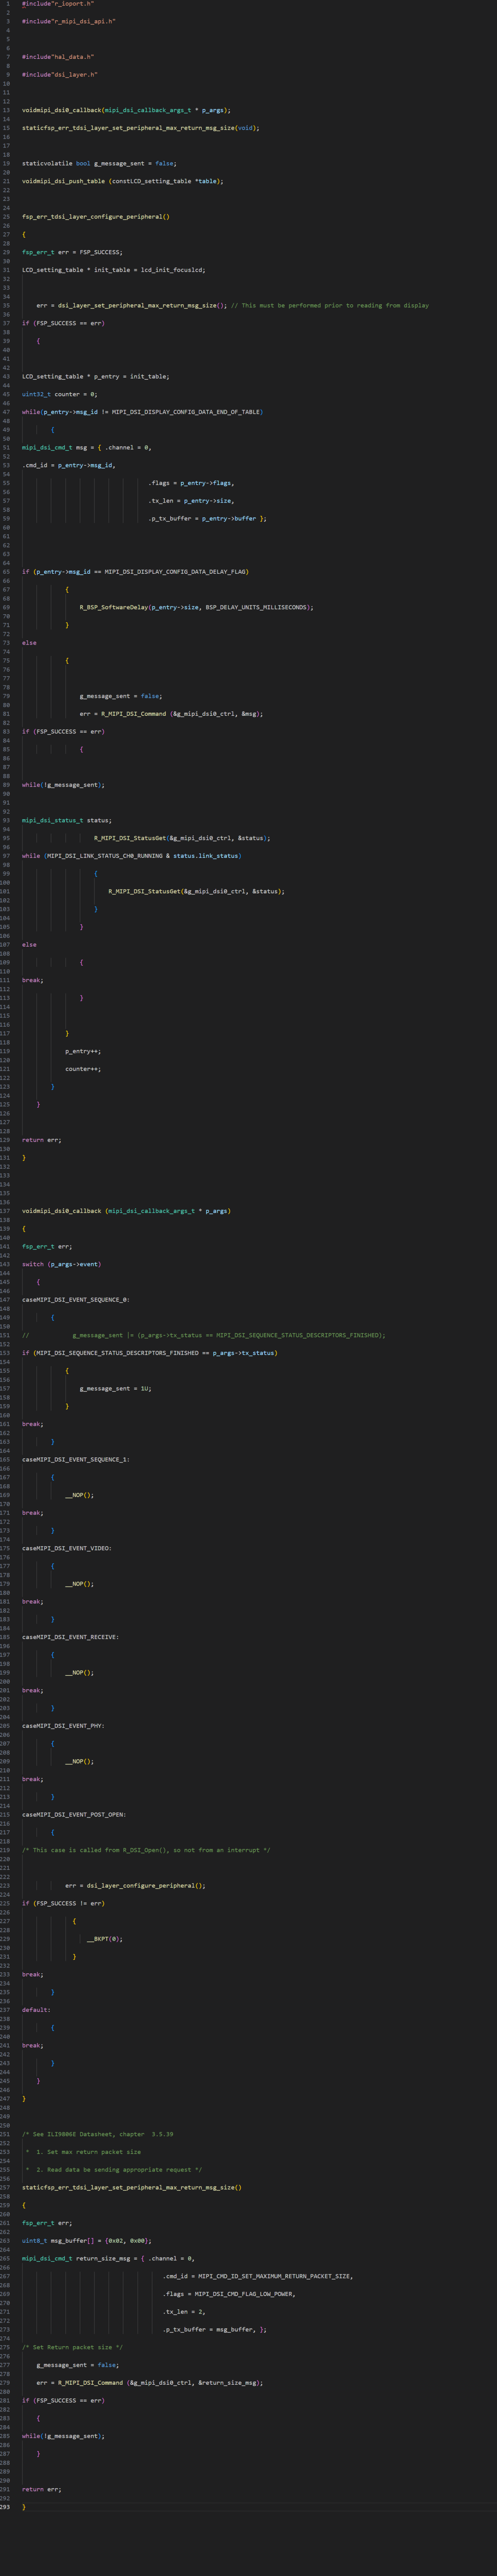This screenshot has height=2576, width=497.
Task: Click the while loop with LINK_STATUS_CH0_RUNNING
Action: [132, 856]
